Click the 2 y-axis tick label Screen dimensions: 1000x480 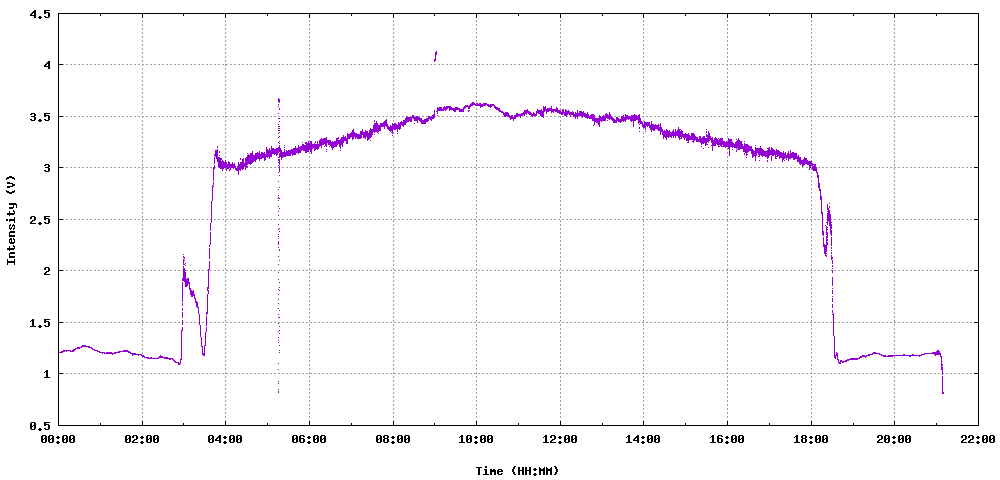pos(47,271)
